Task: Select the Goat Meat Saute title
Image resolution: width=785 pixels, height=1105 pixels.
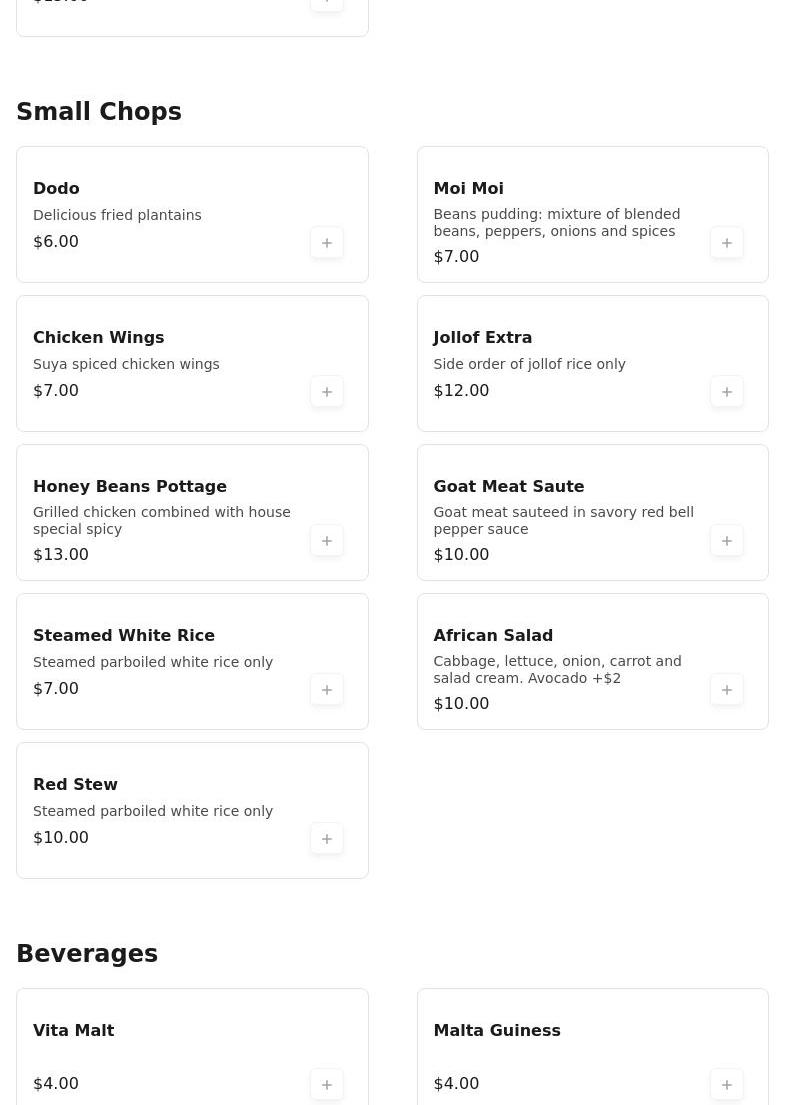Action: 508,487
